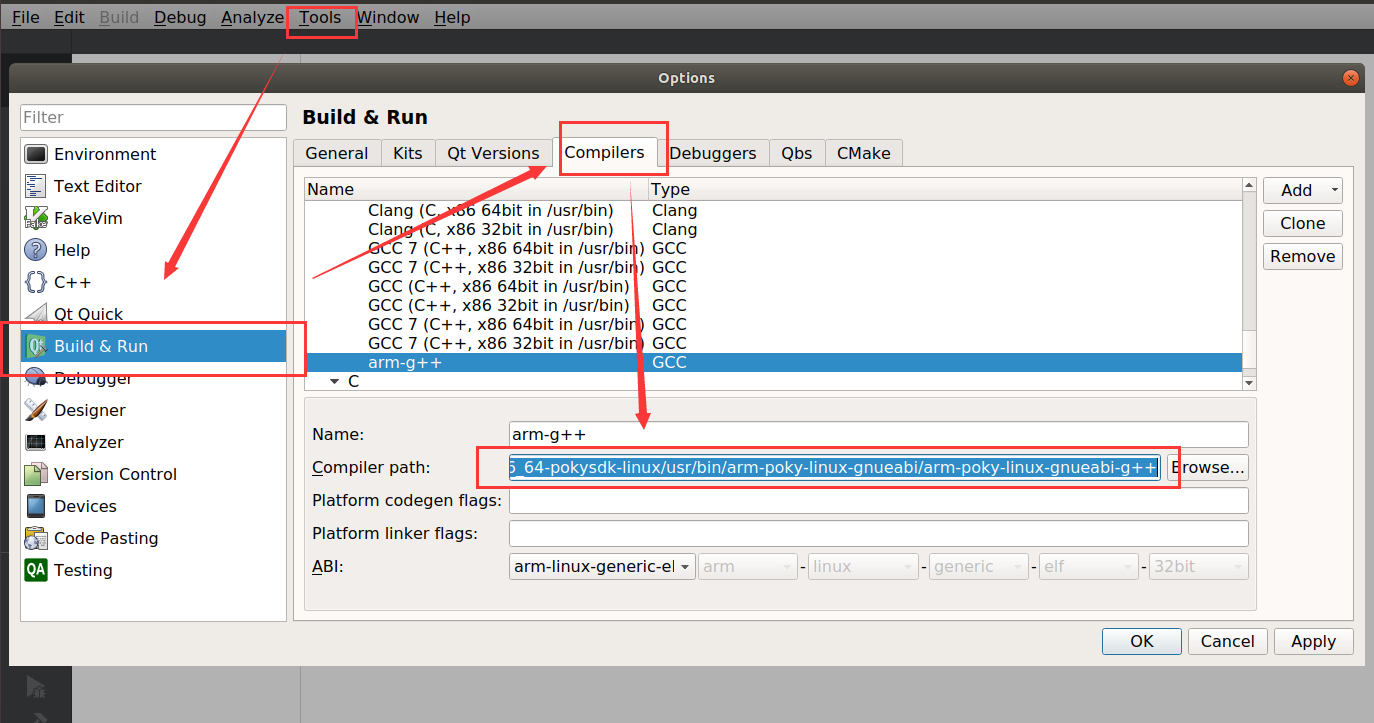Click the compiler list scroll down arrow

pos(1249,383)
